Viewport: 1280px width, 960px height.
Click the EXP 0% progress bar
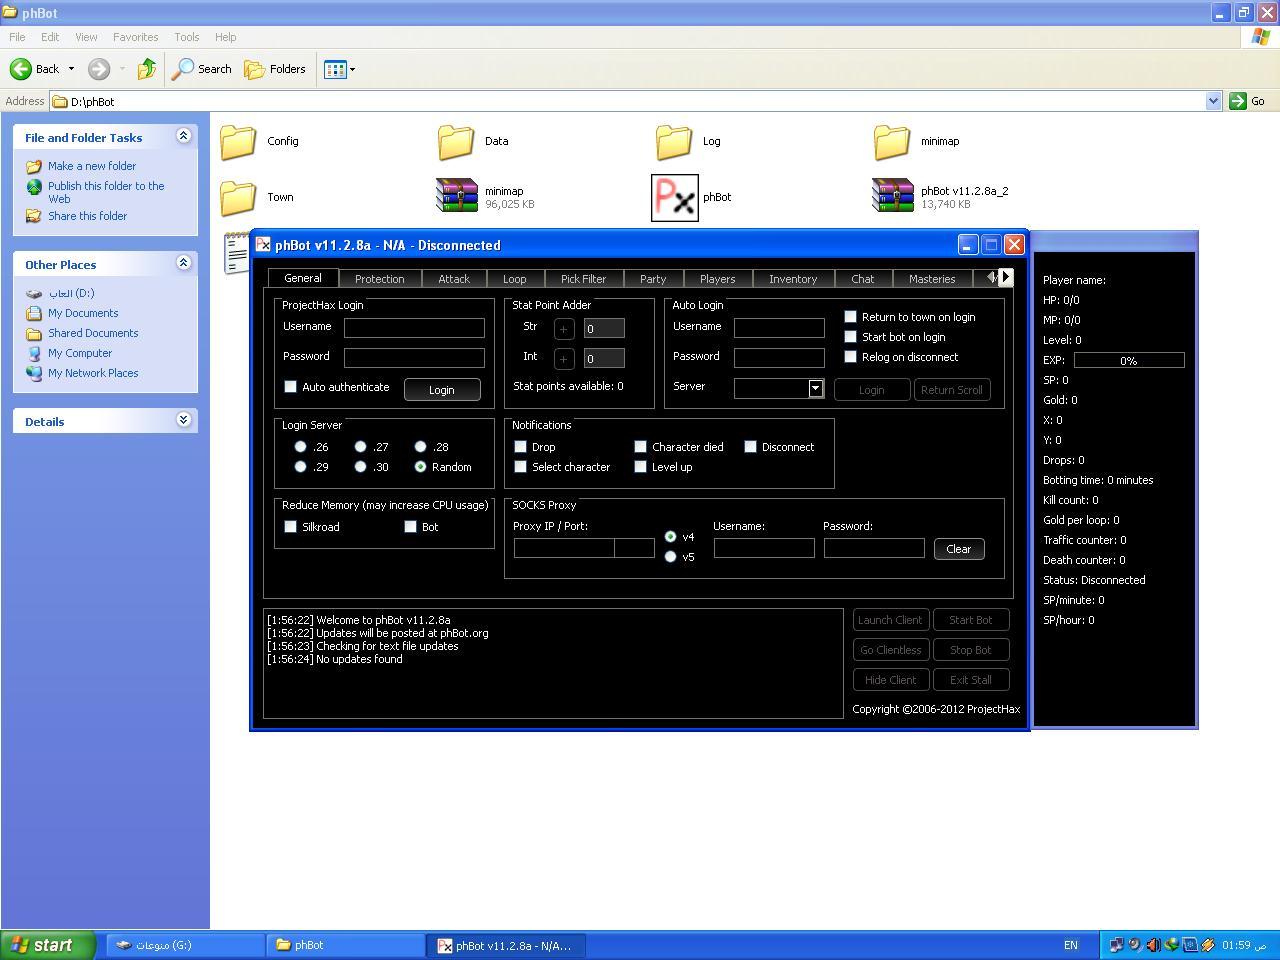1129,360
